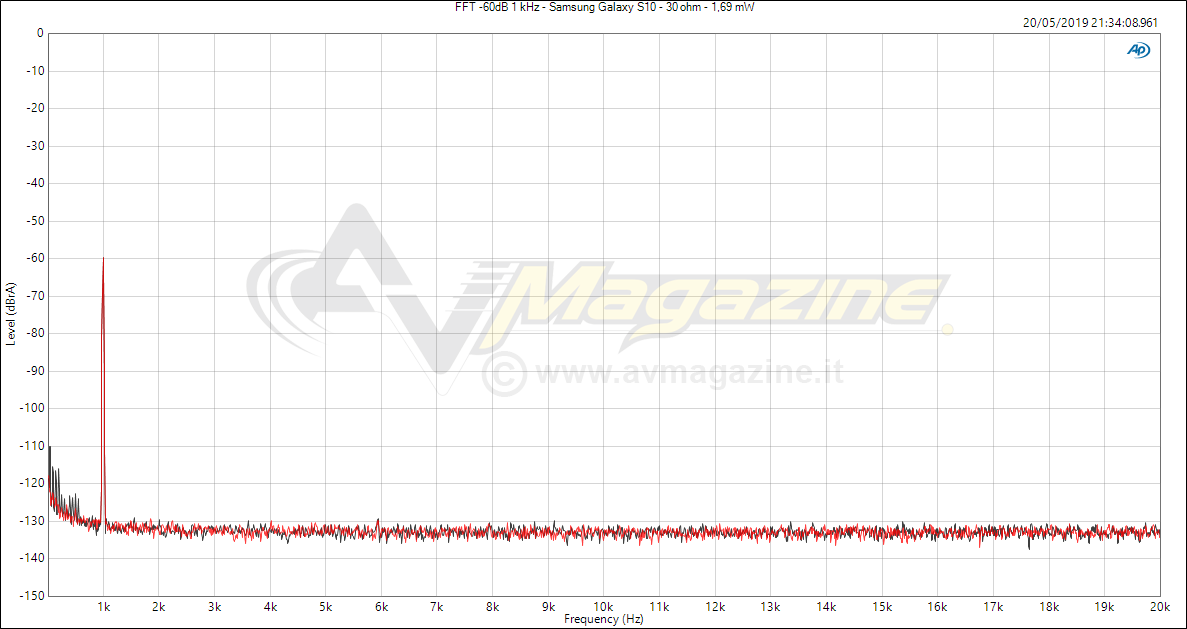Click the '17k' frequency axis label
The image size is (1187, 629).
pyautogui.click(x=992, y=607)
